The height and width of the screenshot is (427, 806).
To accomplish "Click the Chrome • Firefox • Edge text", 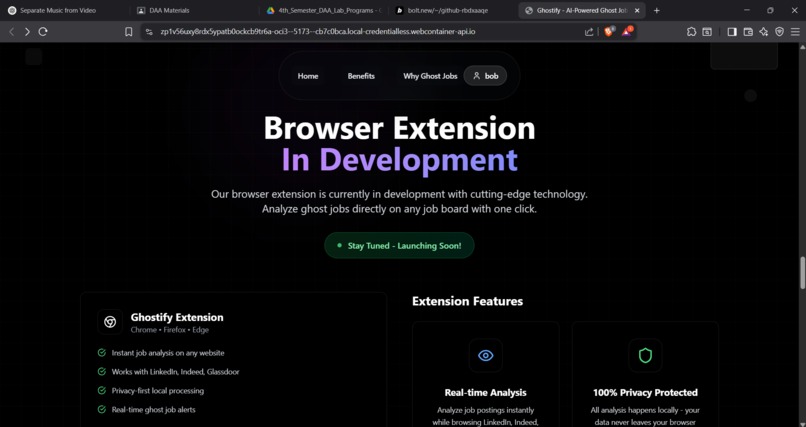I will coord(170,330).
